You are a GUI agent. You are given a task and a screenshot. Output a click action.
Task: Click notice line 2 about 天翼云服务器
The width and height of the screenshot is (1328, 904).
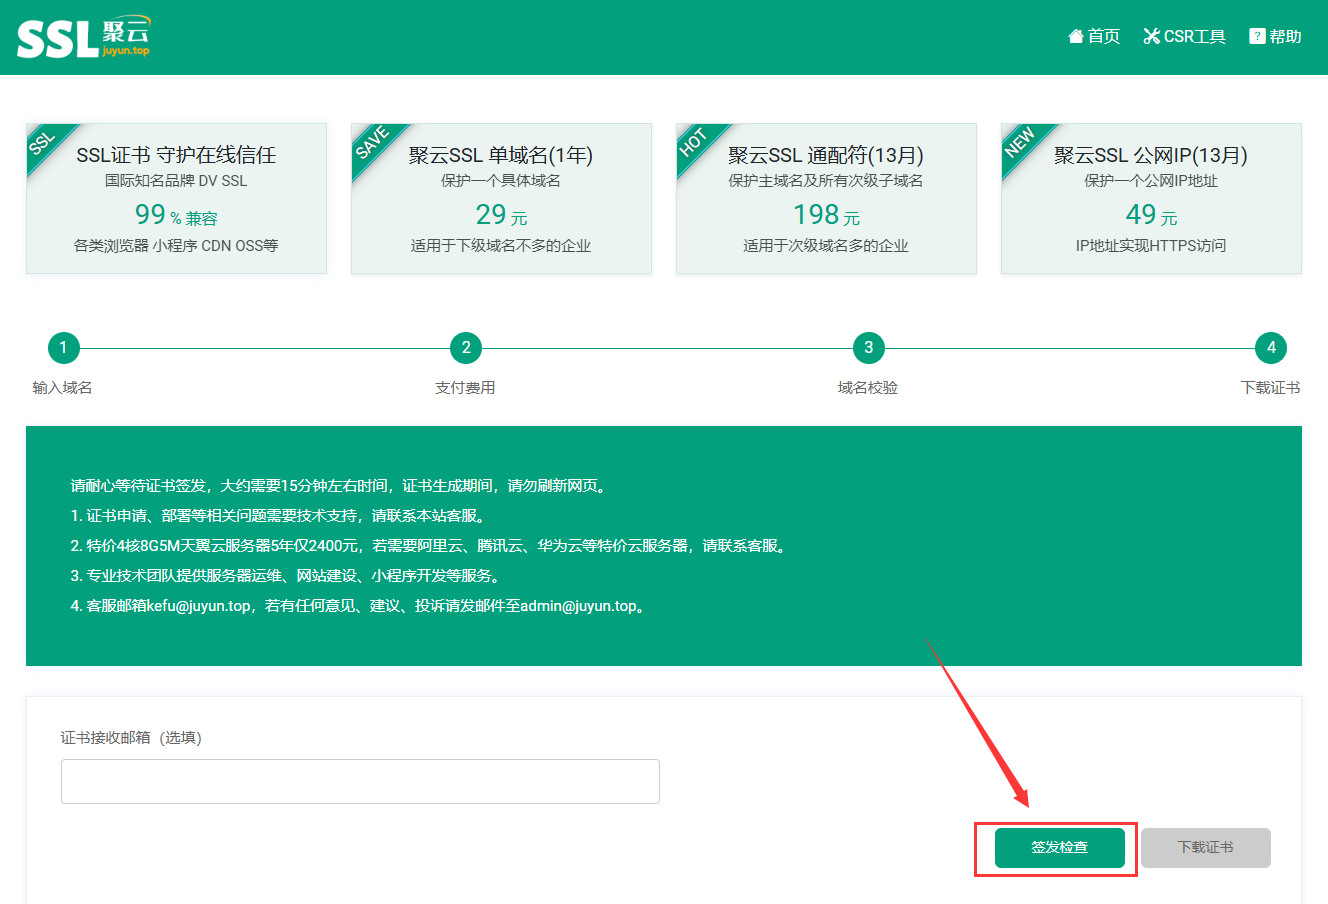pos(430,546)
